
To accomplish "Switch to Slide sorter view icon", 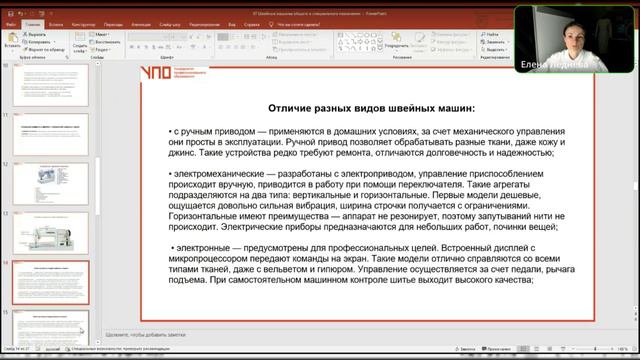I will pyautogui.click(x=537, y=349).
